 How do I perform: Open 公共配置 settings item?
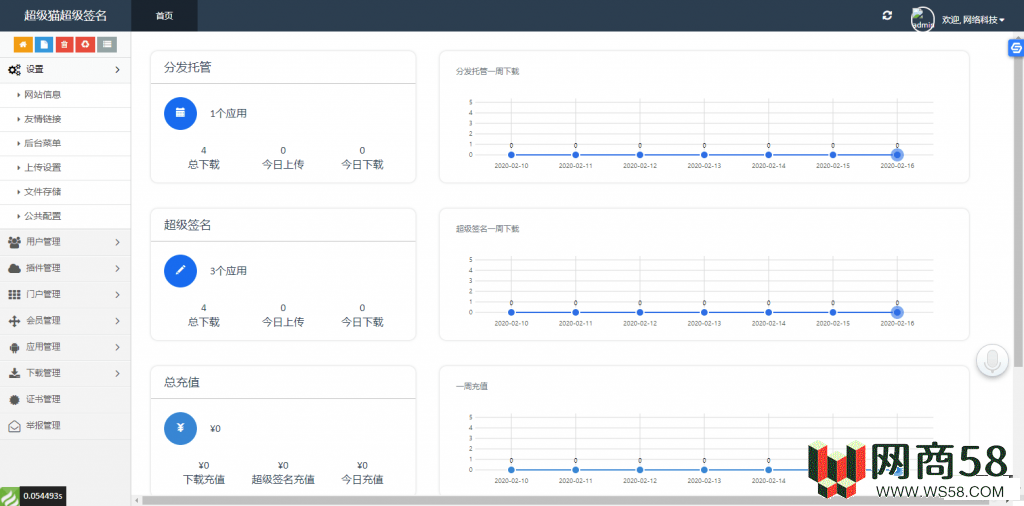point(65,216)
